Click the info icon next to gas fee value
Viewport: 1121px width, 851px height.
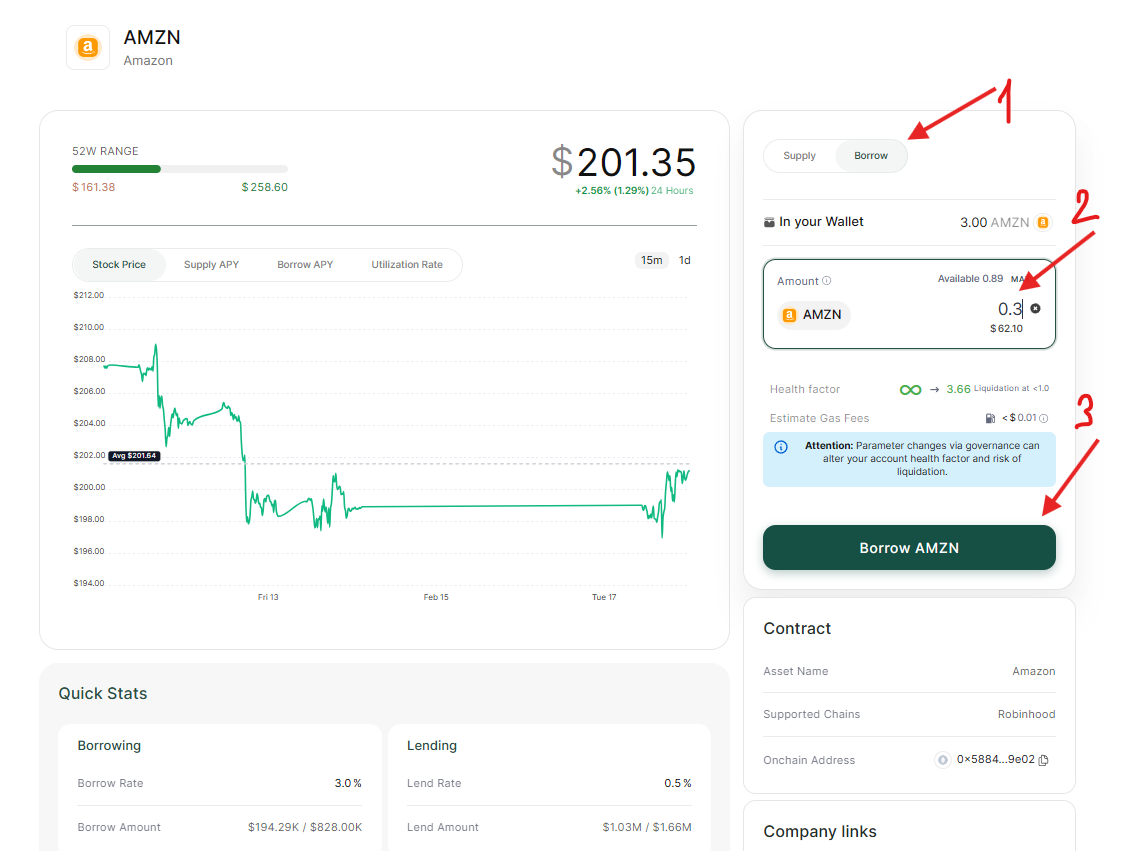1043,418
